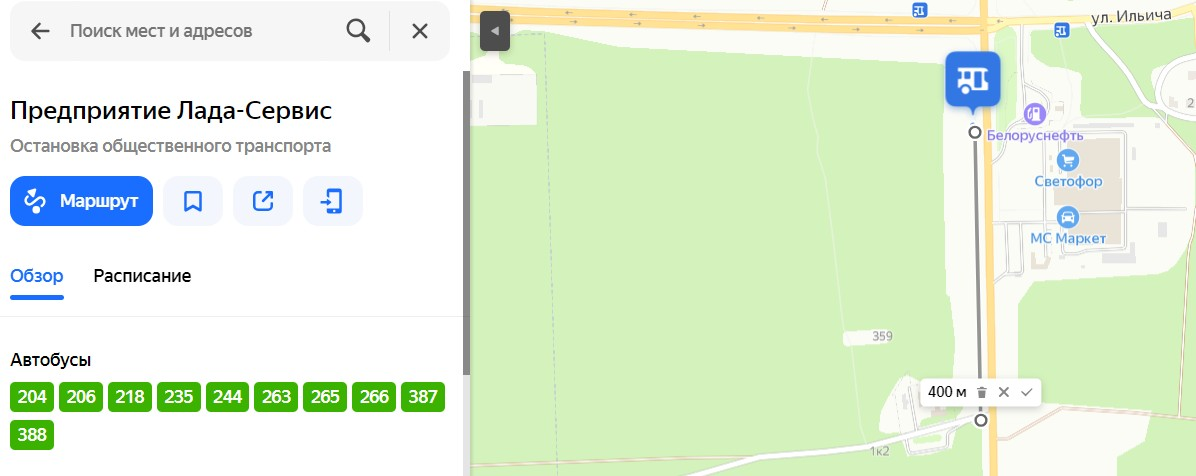The height and width of the screenshot is (476, 1196).
Task: Open the МС Маркет car marker
Action: point(1068,217)
